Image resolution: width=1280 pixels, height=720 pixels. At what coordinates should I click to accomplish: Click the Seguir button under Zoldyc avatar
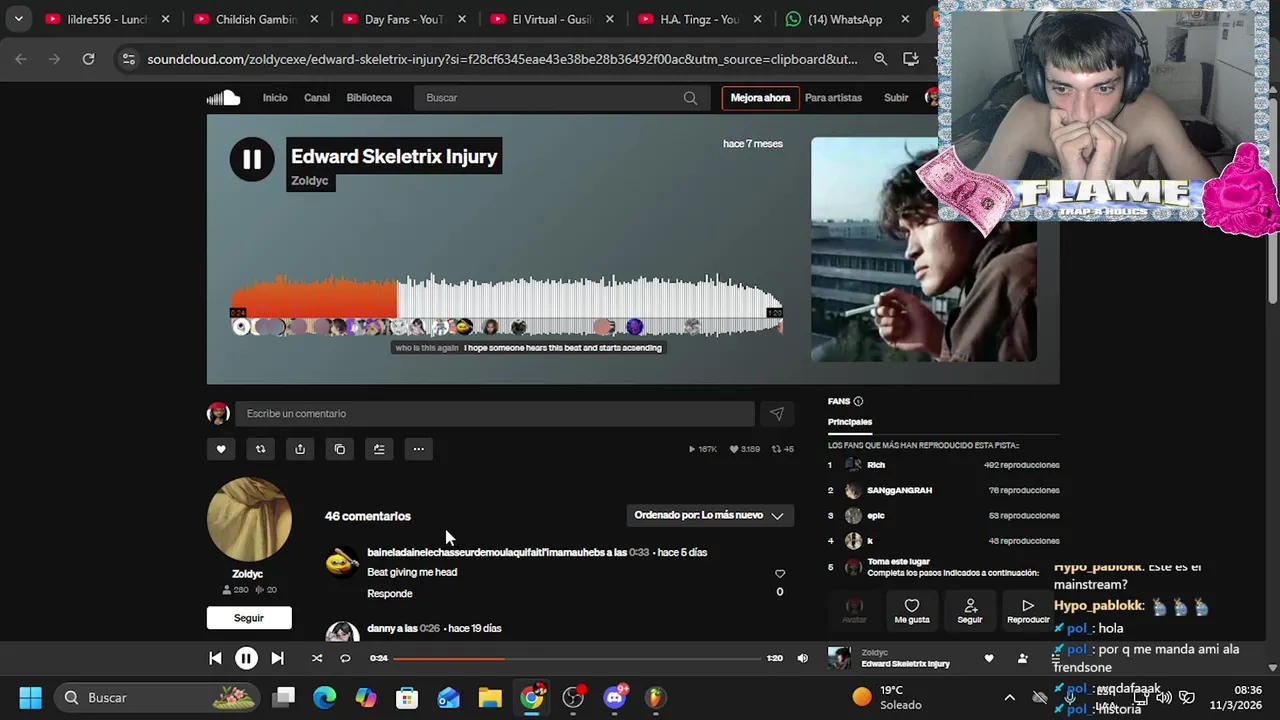click(249, 618)
